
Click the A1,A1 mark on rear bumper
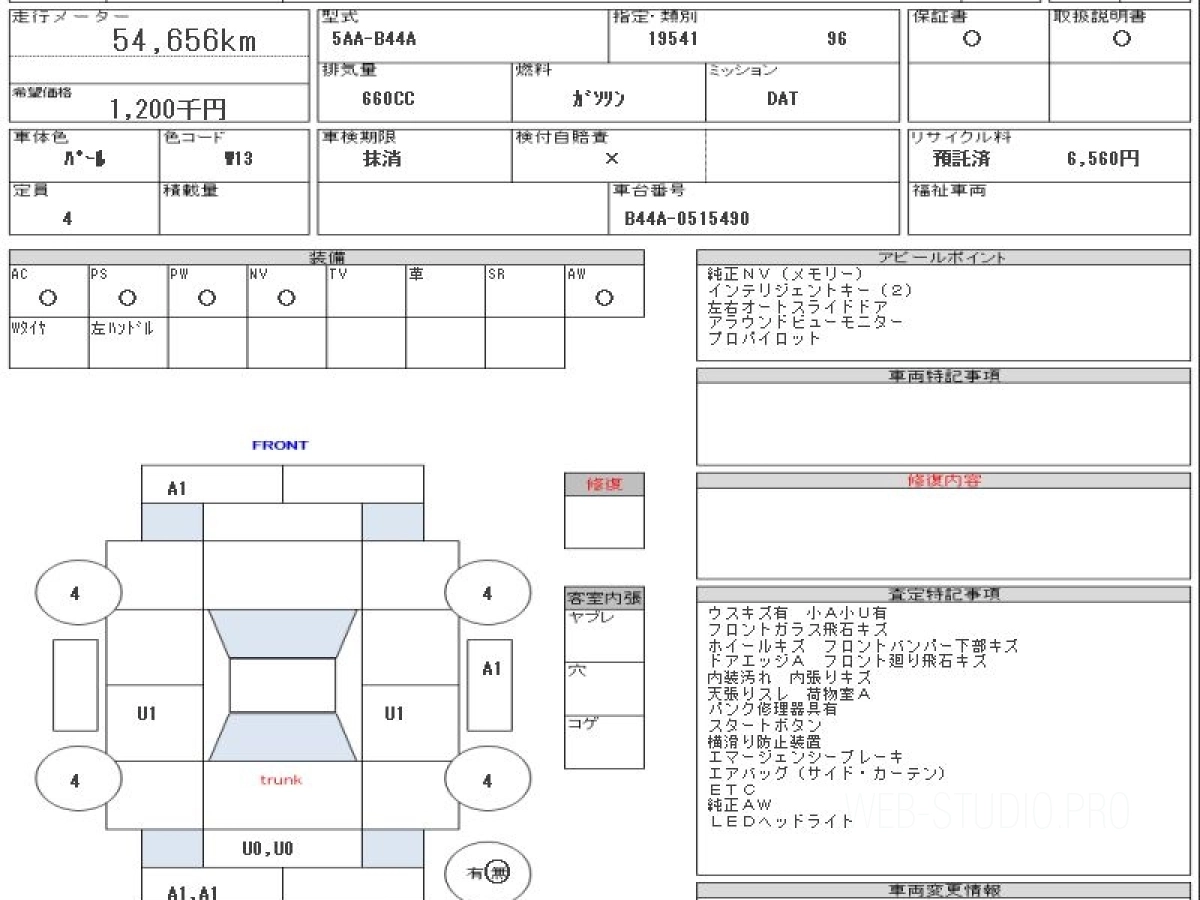click(193, 892)
